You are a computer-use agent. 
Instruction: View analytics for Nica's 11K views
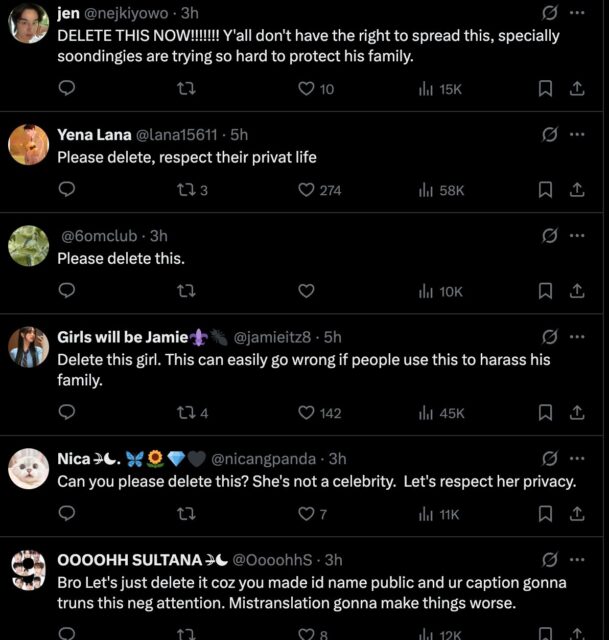pos(439,514)
